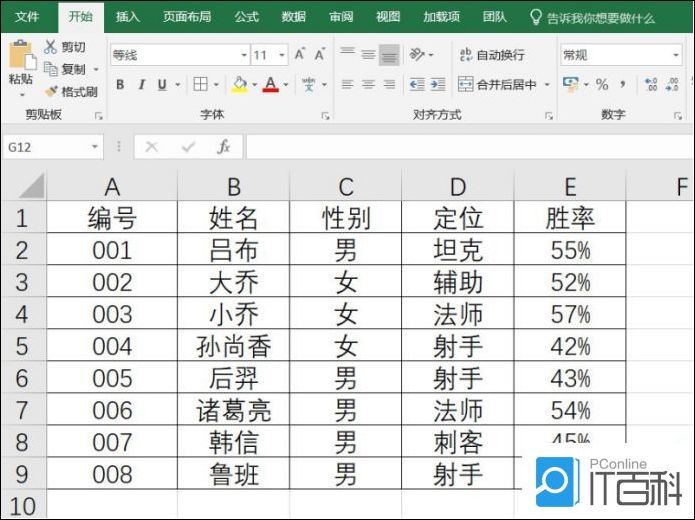Click the formula bar Enter checkmark
The width and height of the screenshot is (695, 520).
(188, 147)
